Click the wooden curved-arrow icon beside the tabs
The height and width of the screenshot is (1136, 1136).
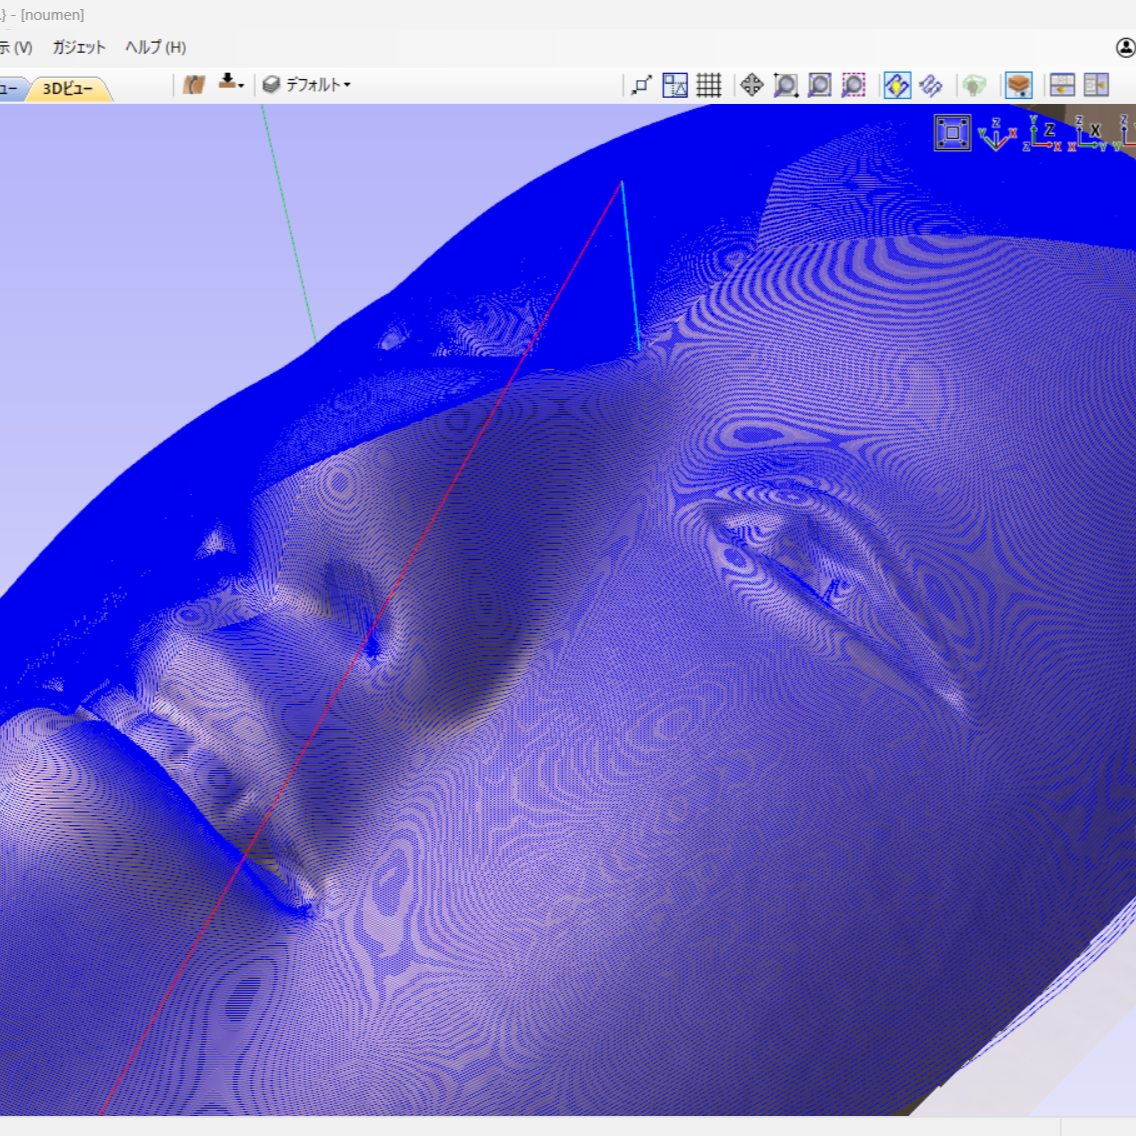click(x=193, y=85)
